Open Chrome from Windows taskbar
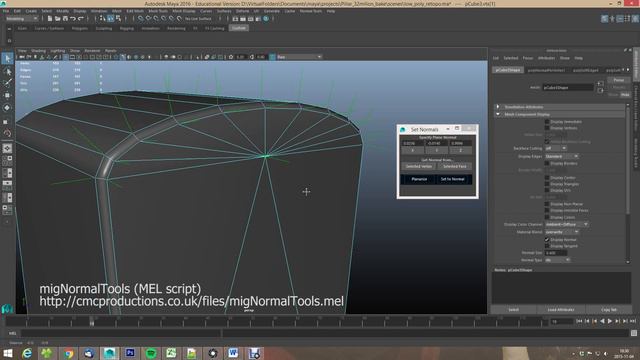The height and width of the screenshot is (360, 640). [68, 353]
